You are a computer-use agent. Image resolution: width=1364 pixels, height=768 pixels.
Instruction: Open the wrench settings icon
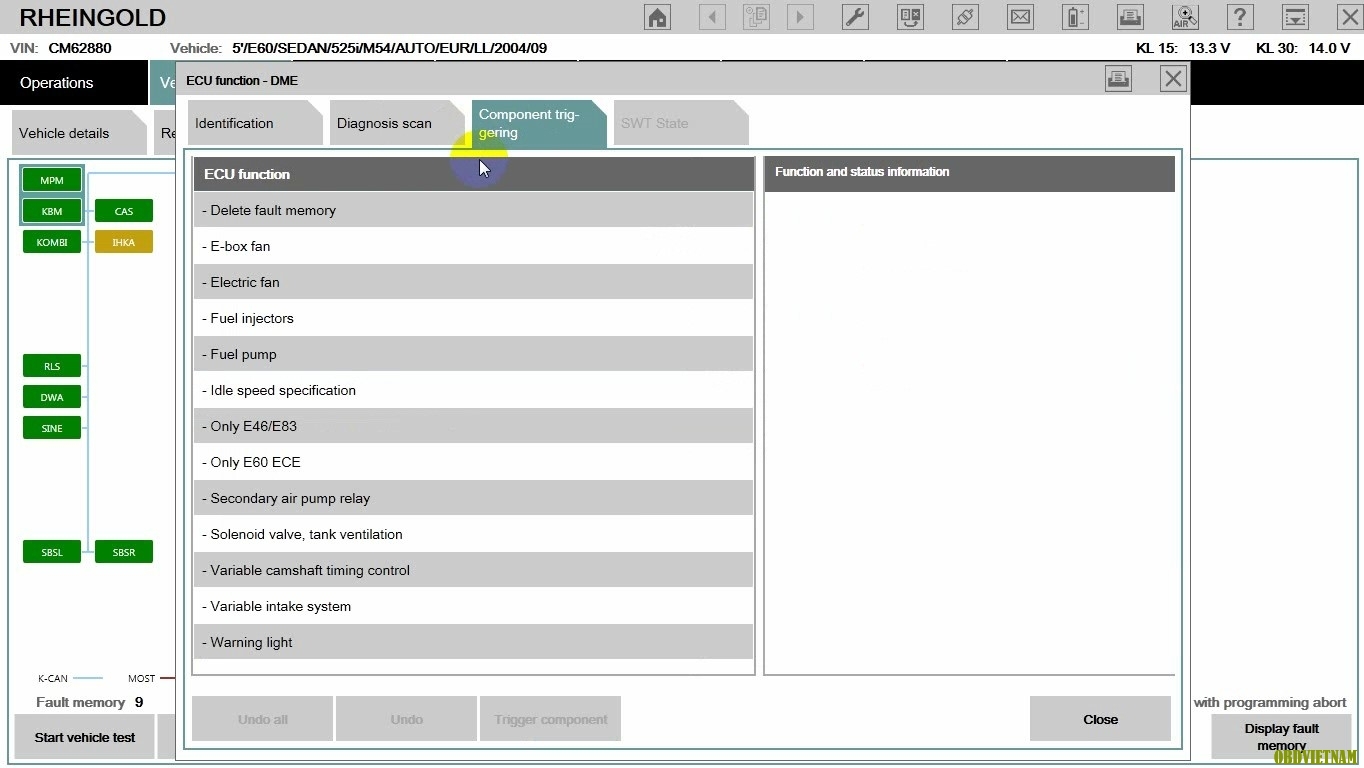click(855, 17)
